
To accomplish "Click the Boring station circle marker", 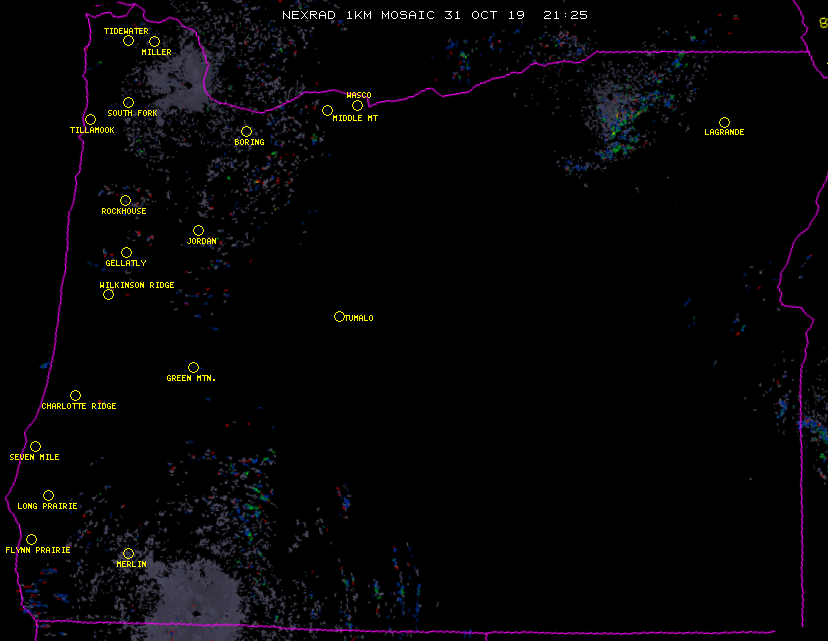I will (246, 132).
